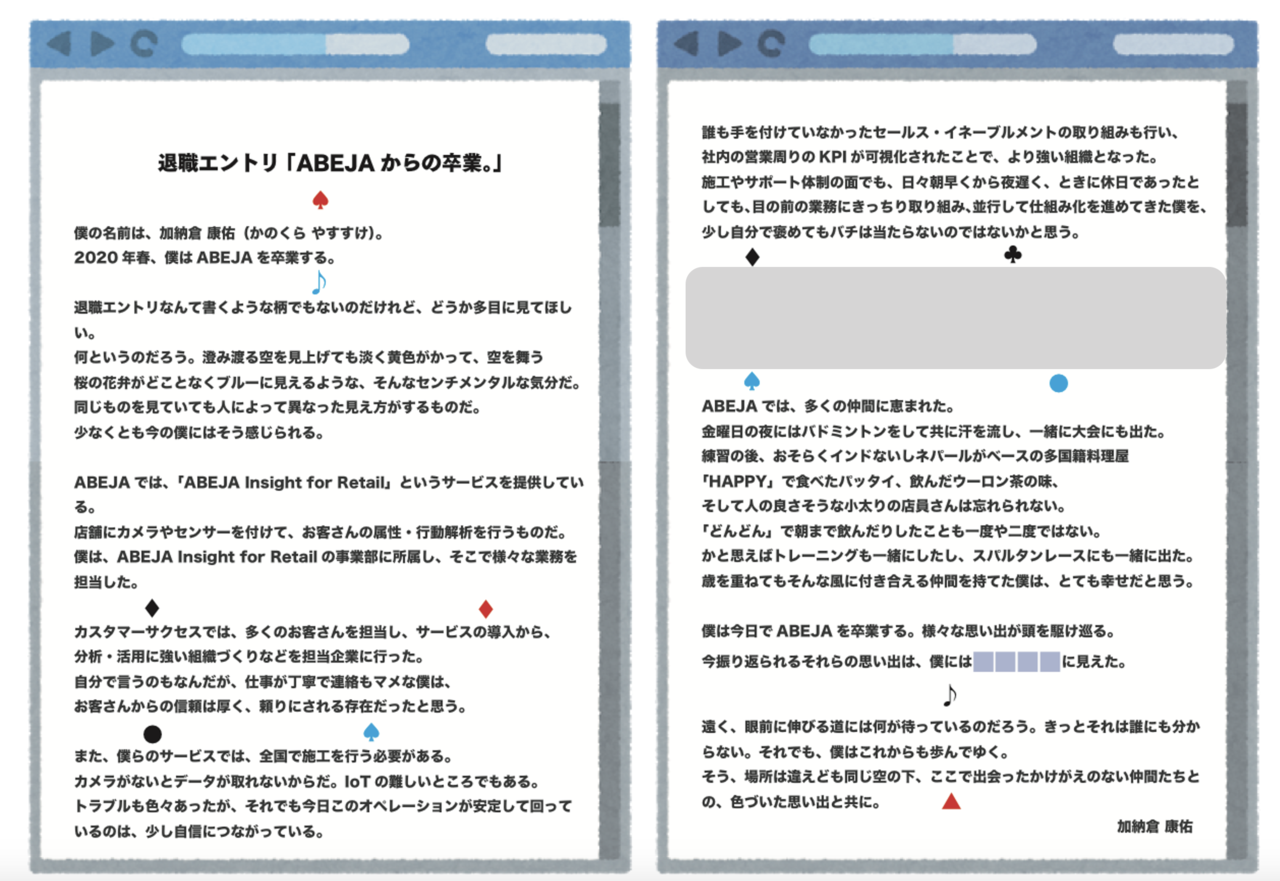Click the line starting 「どんどん」で朝まで飲んだり

pos(901,531)
